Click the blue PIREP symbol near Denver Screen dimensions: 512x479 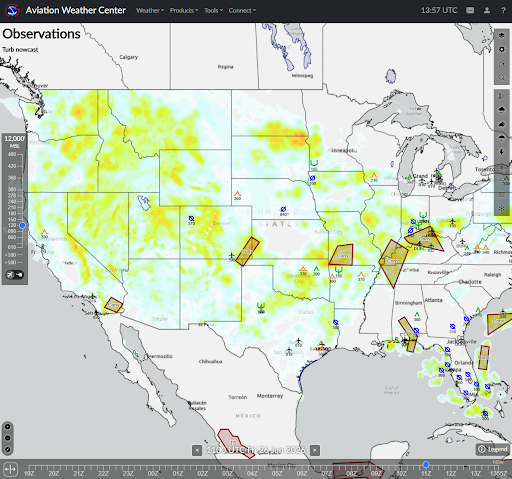191,219
